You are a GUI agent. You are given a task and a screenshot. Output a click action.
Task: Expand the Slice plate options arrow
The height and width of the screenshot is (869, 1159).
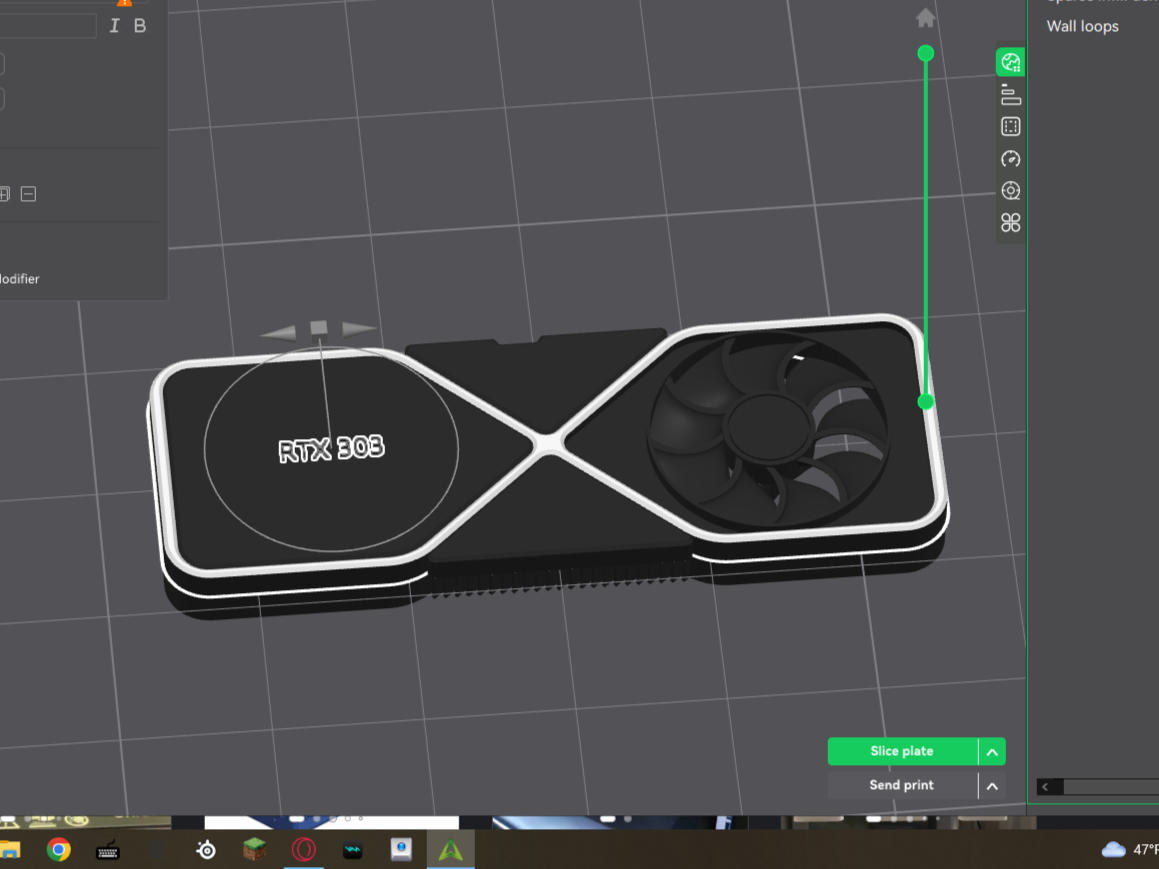click(992, 752)
